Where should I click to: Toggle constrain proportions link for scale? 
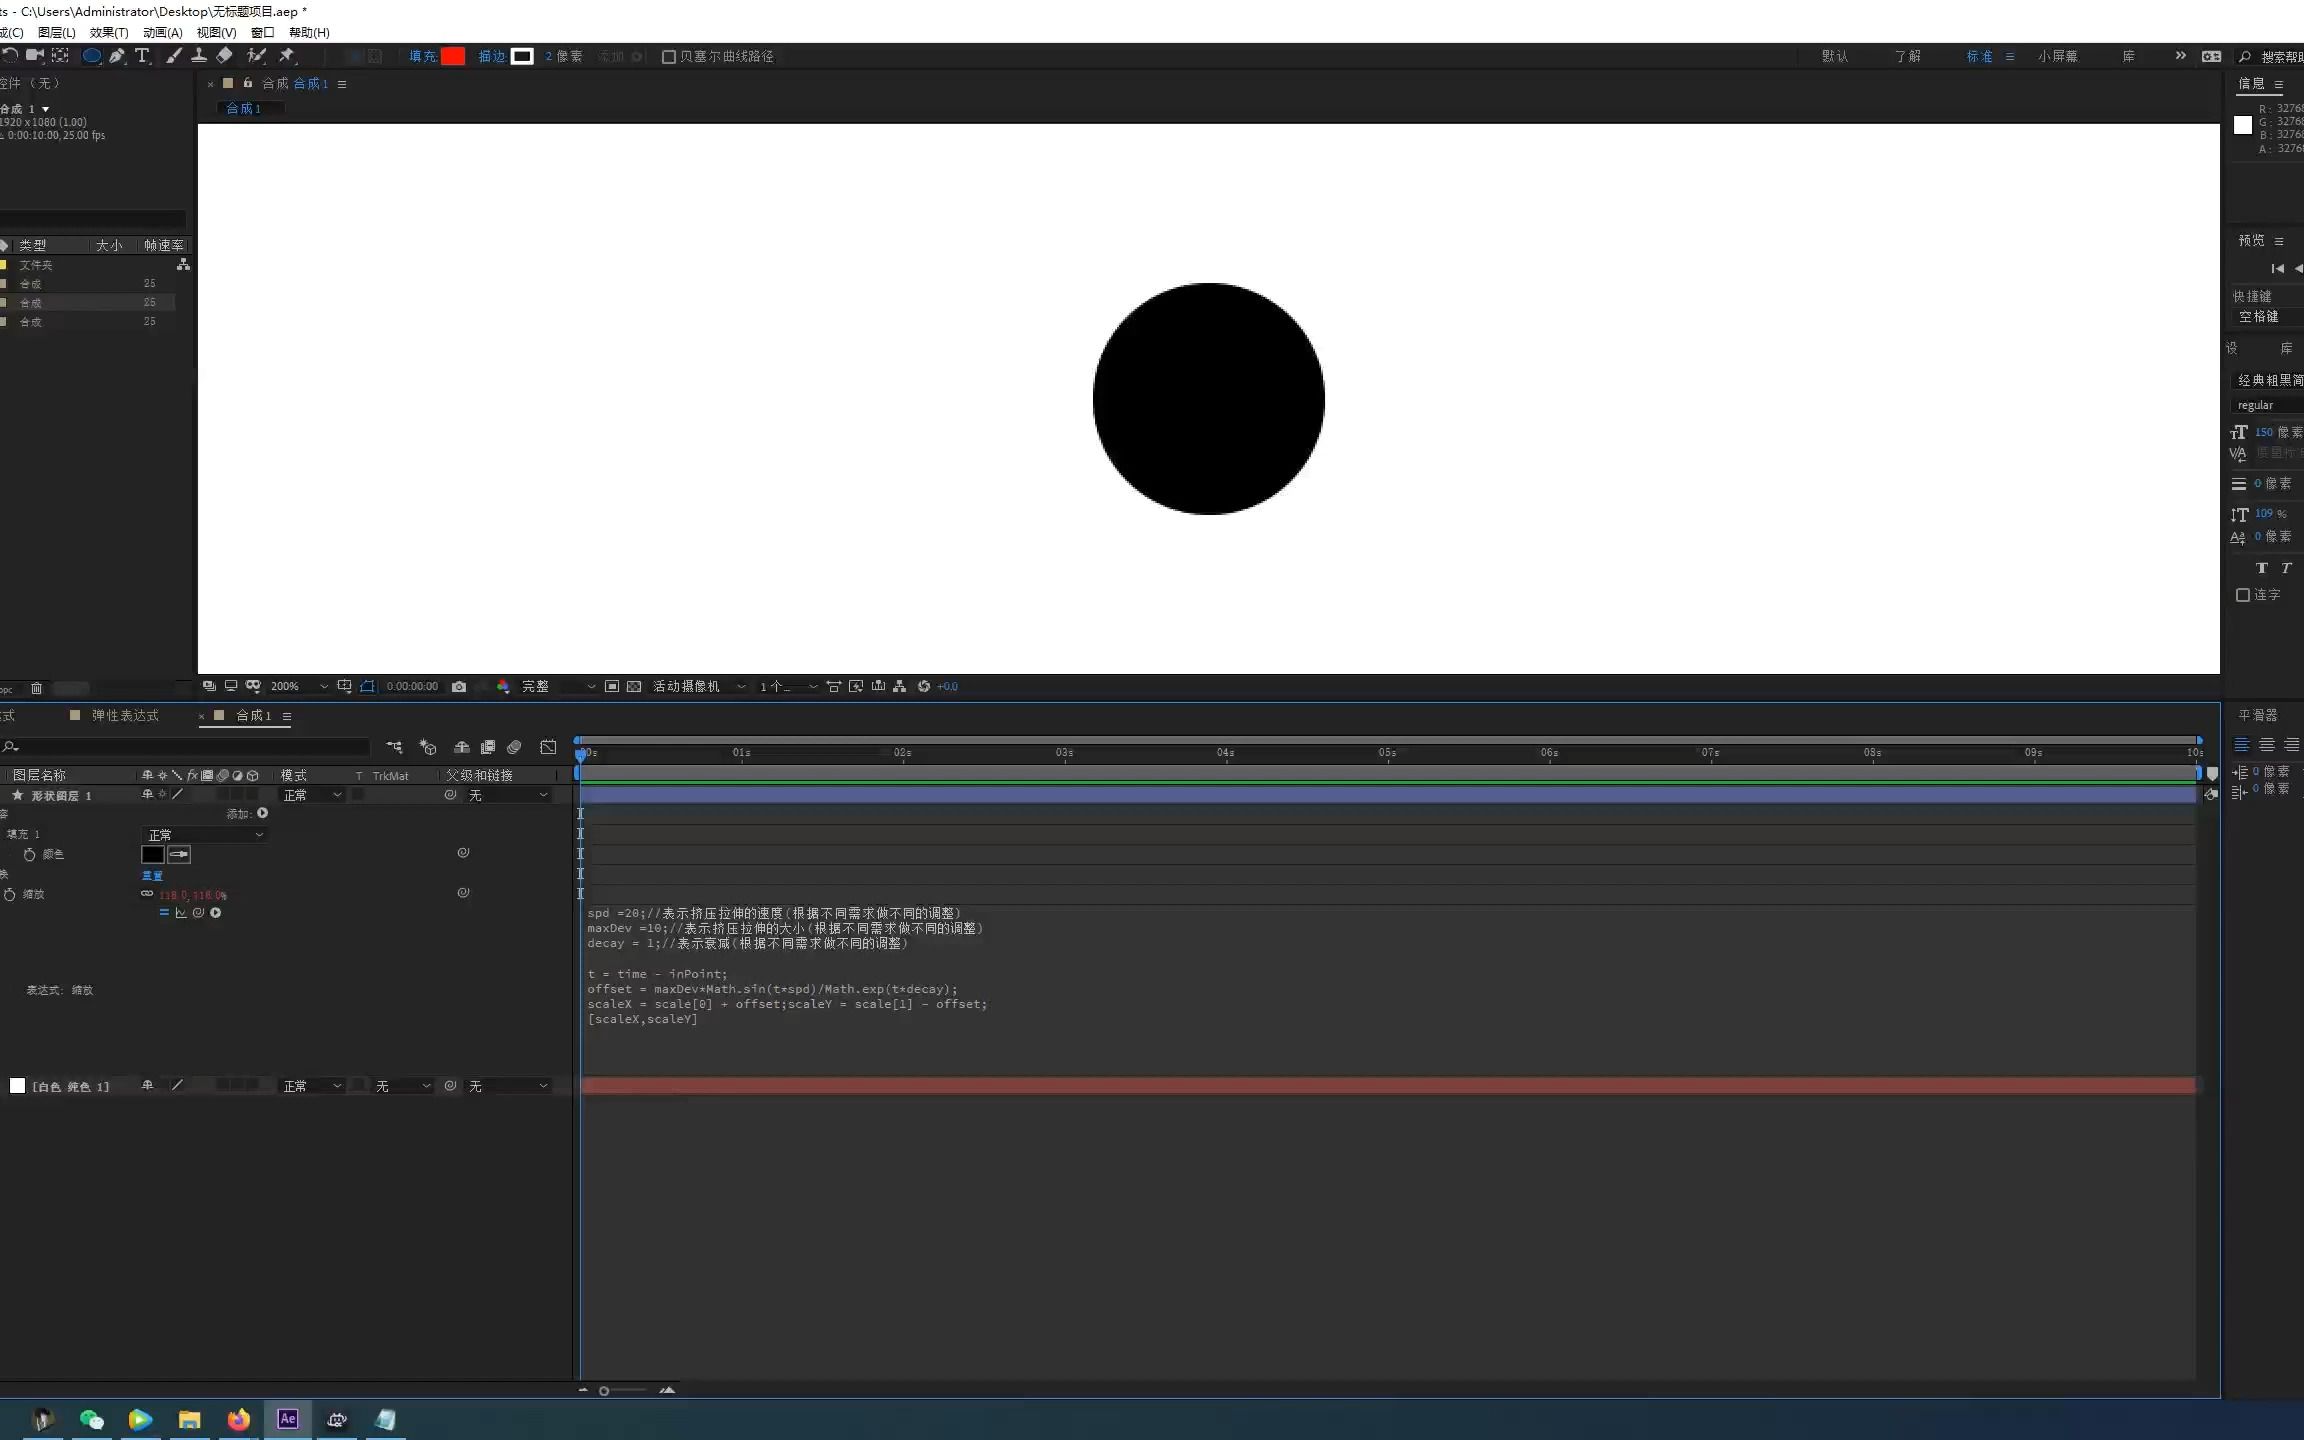[x=147, y=894]
